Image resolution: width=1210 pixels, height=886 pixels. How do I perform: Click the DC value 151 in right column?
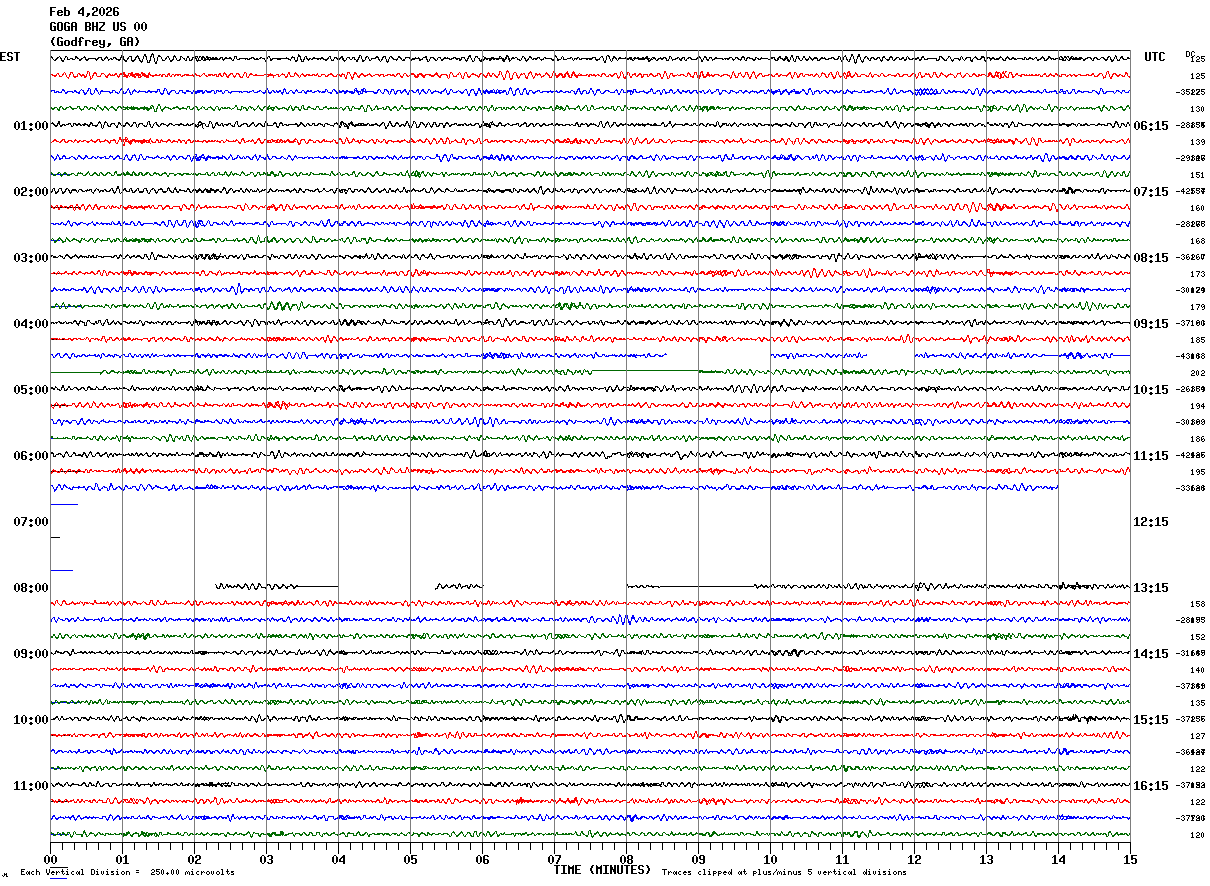[1197, 175]
